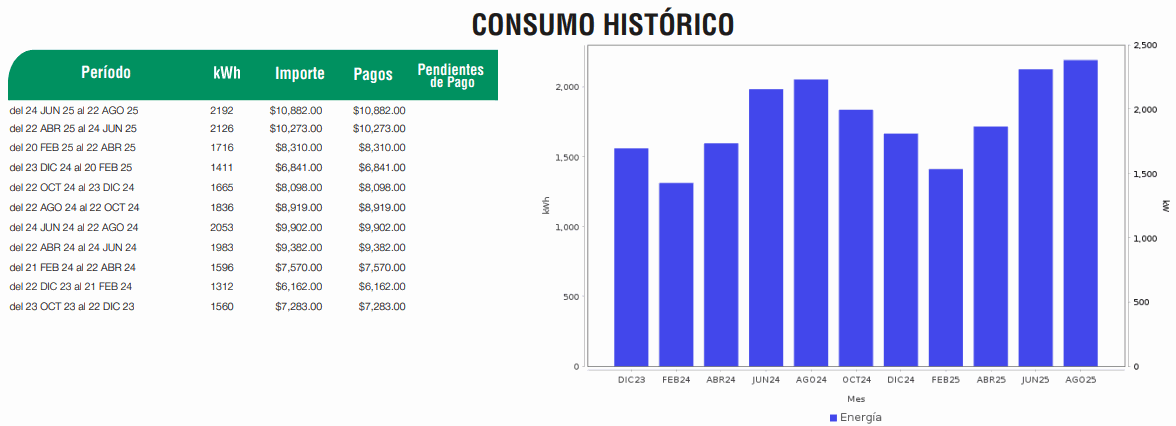Click the JUN25 bar in chart

click(x=1036, y=218)
